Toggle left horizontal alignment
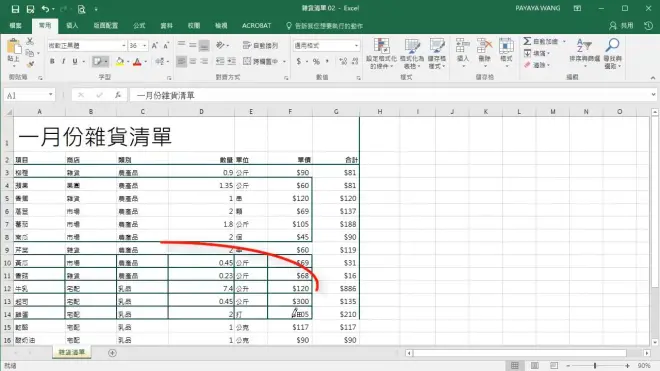The image size is (660, 371). tap(181, 61)
